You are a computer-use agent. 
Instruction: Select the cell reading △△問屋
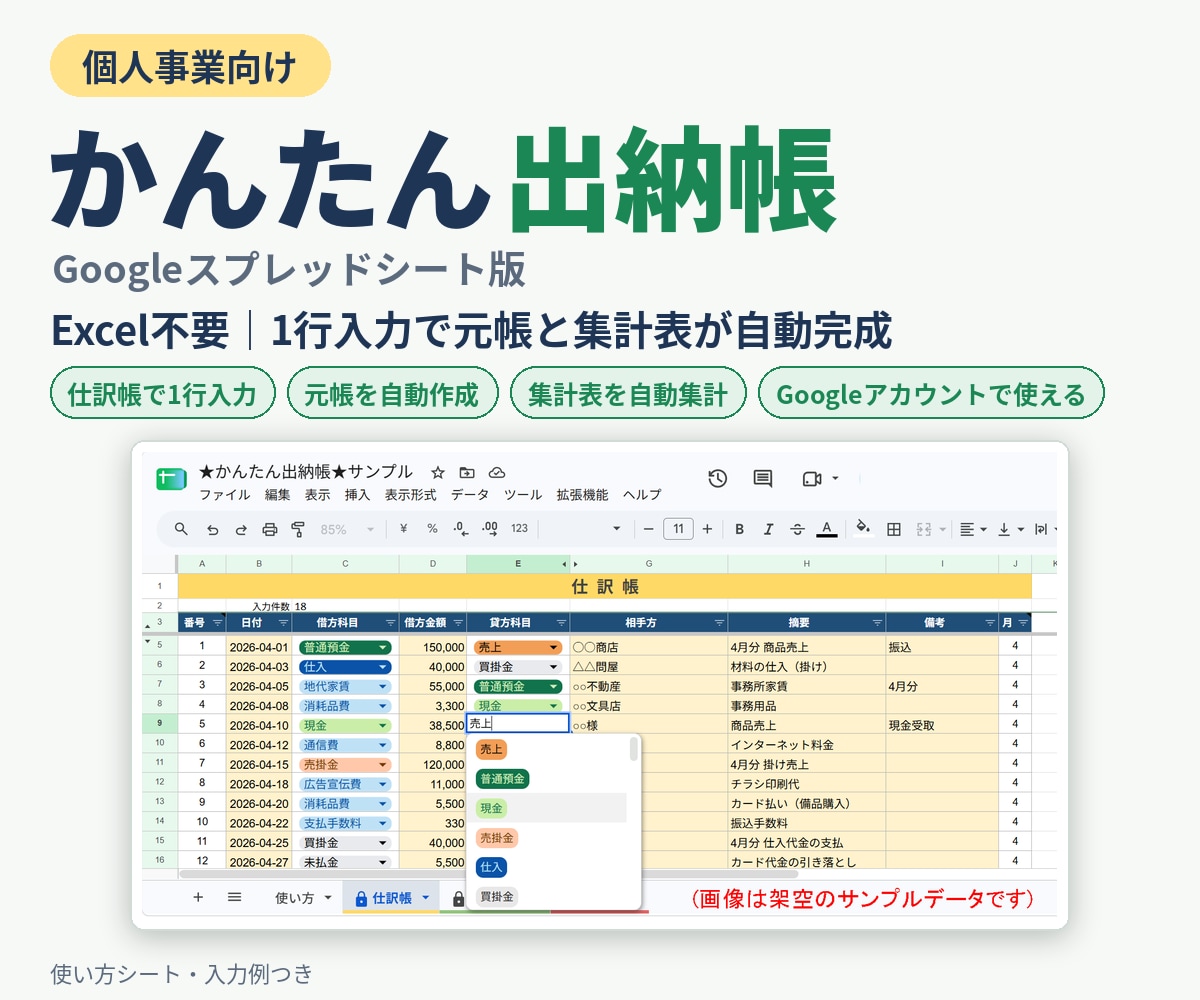click(648, 666)
